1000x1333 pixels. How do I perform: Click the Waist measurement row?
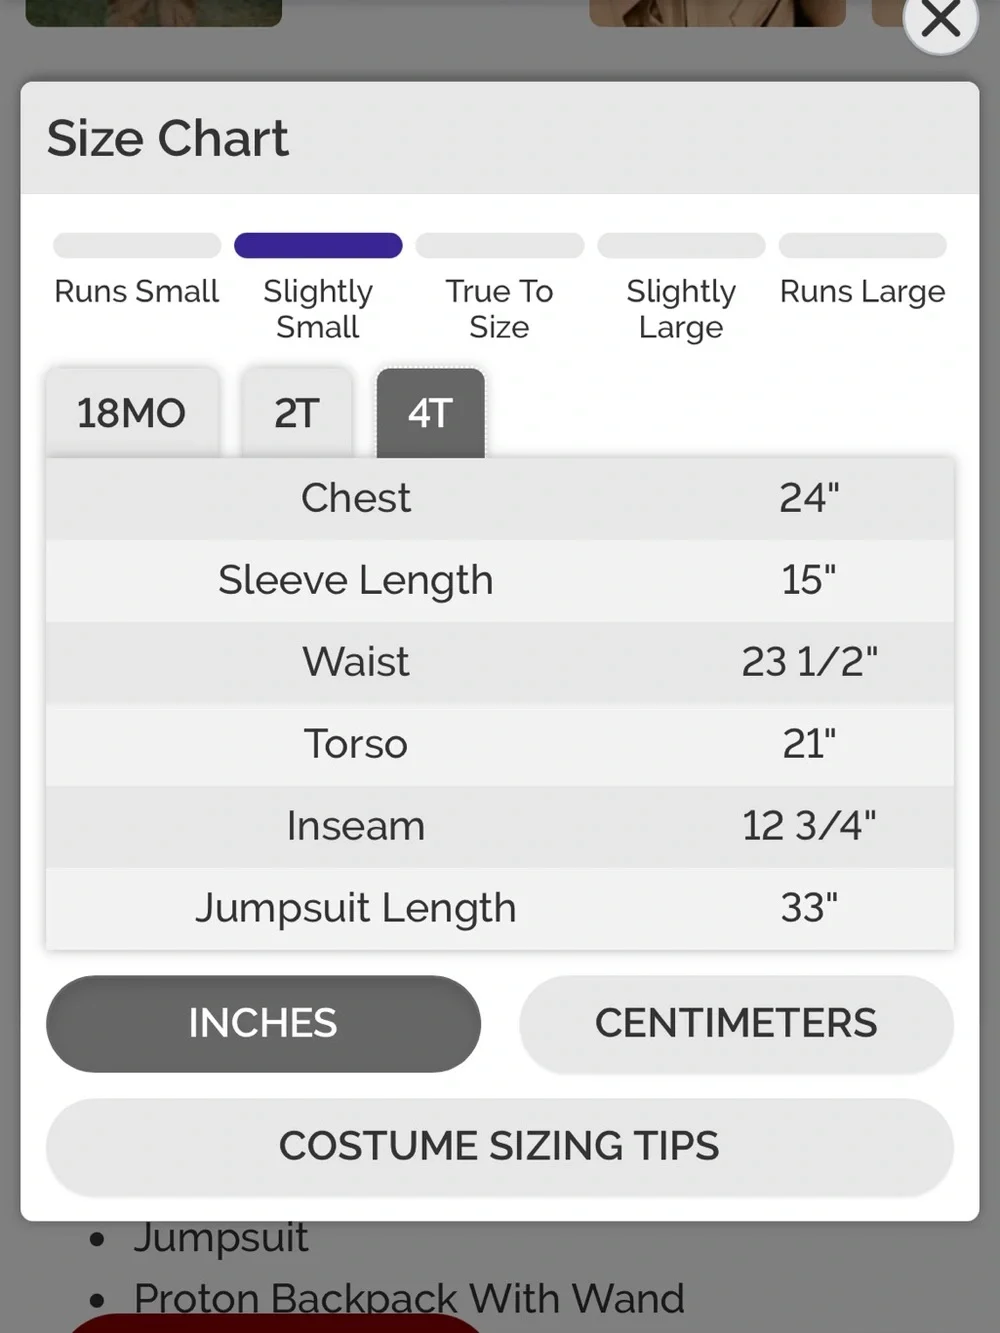[x=500, y=662]
